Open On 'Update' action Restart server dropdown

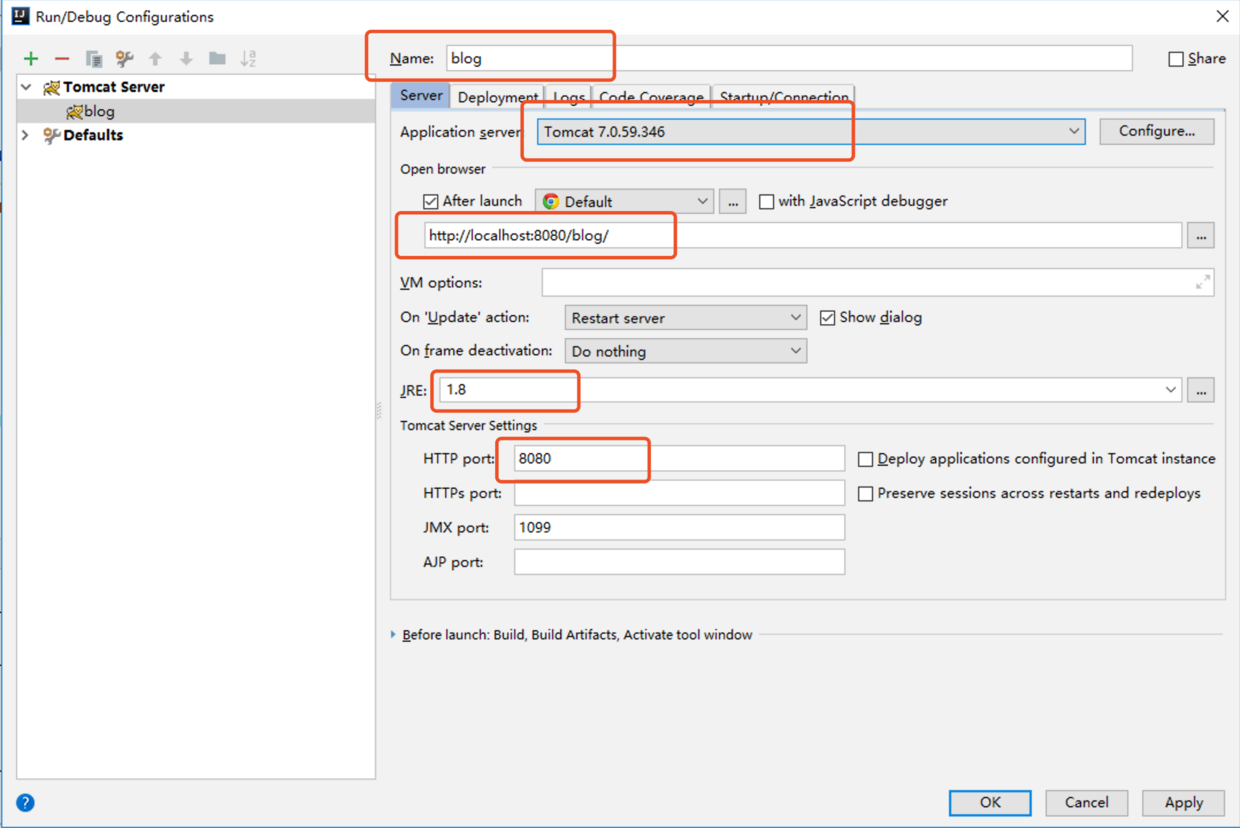[x=686, y=317]
